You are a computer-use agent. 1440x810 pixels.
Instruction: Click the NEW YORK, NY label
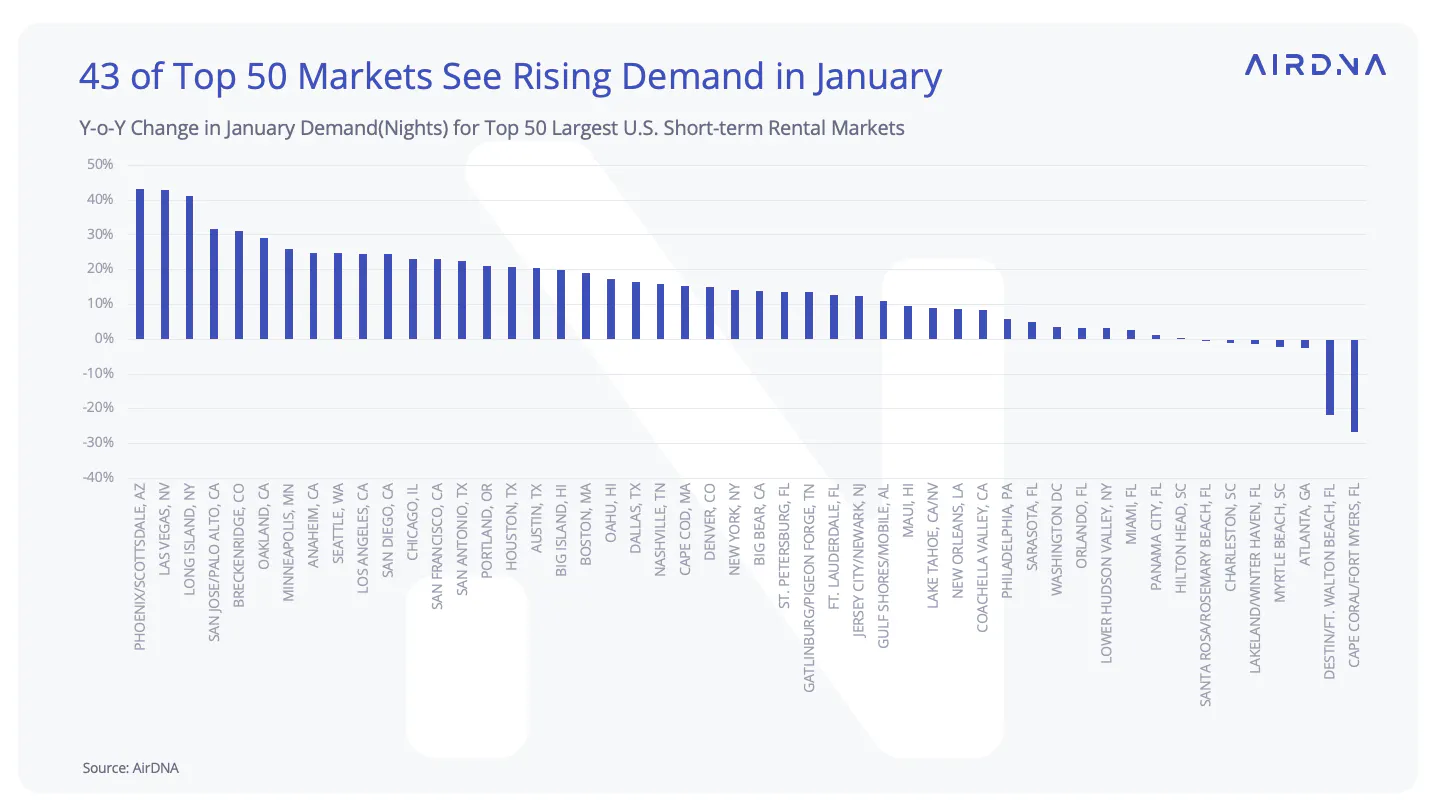click(735, 529)
